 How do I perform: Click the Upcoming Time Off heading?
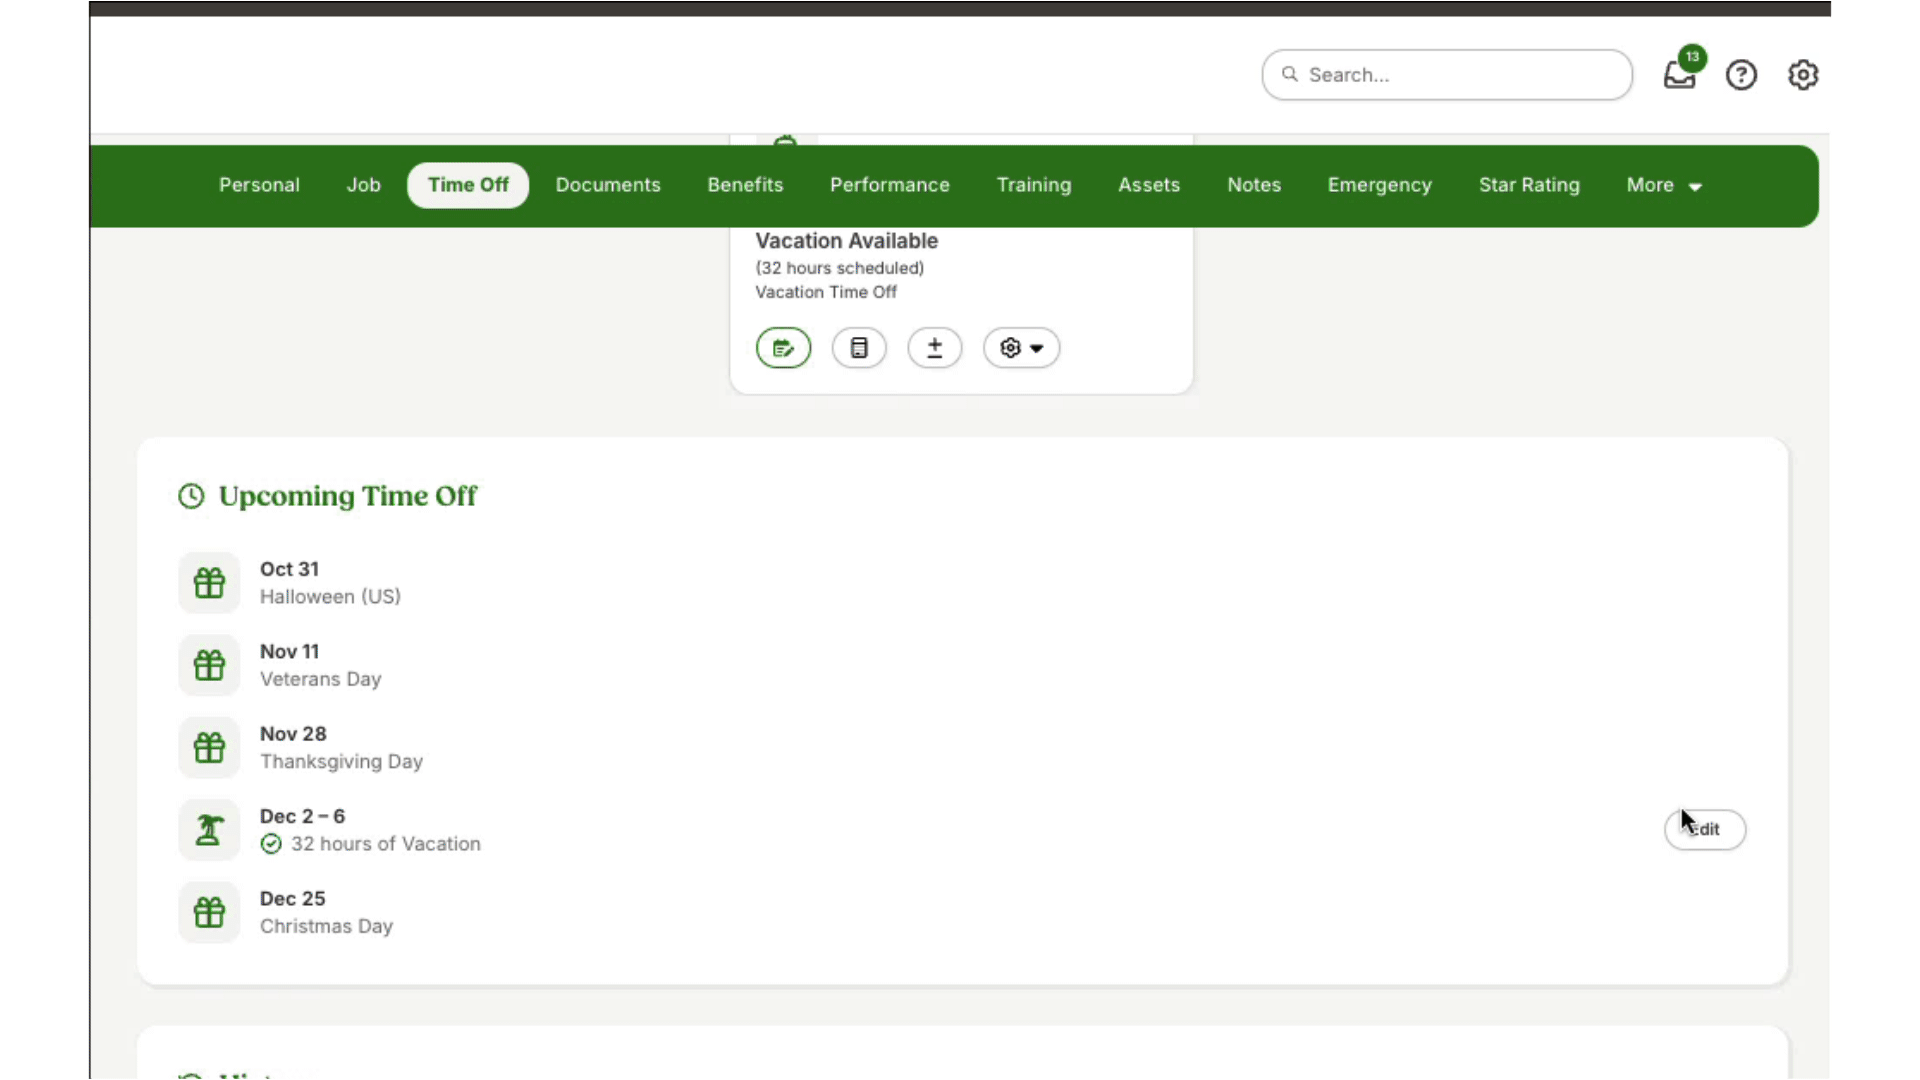click(x=348, y=496)
